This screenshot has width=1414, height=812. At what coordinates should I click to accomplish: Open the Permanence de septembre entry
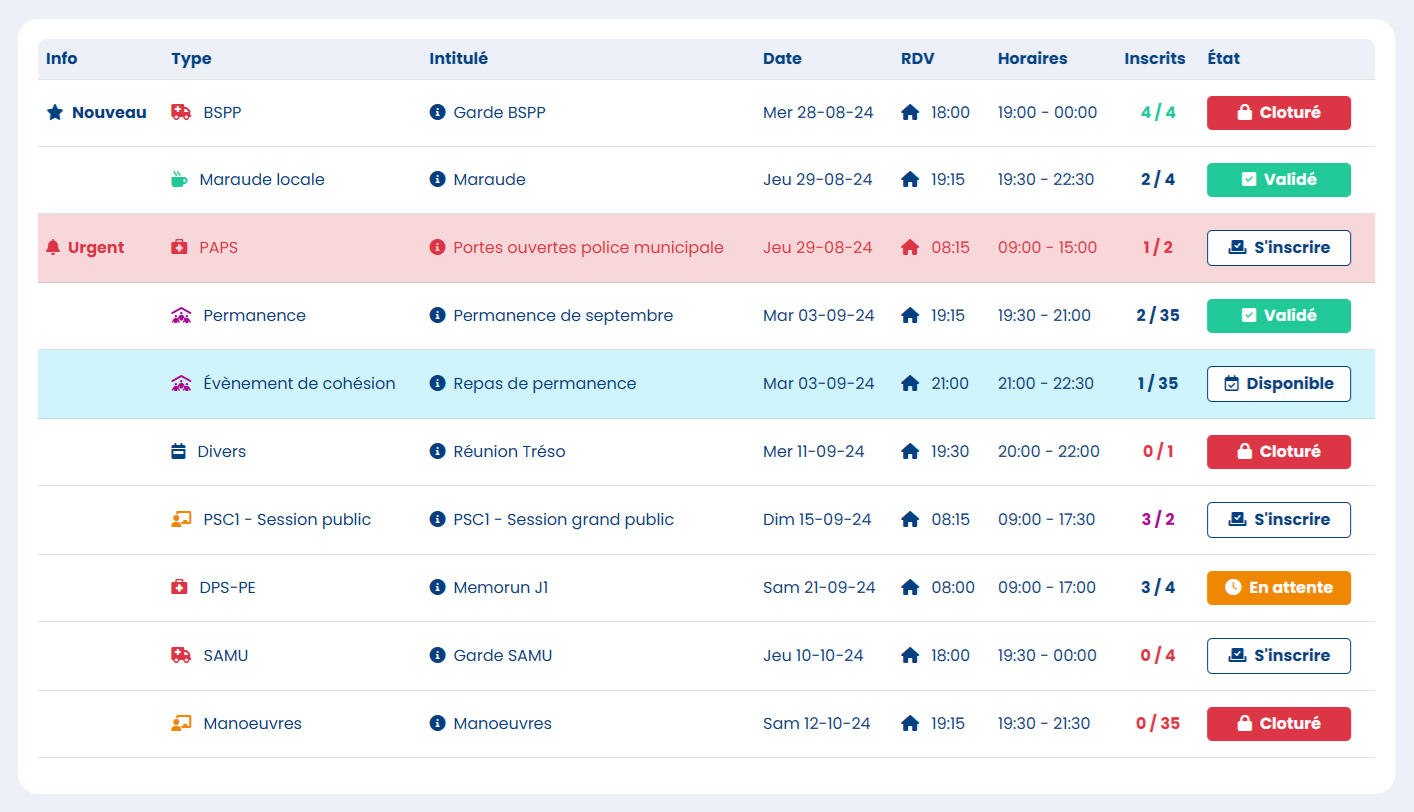coord(562,316)
